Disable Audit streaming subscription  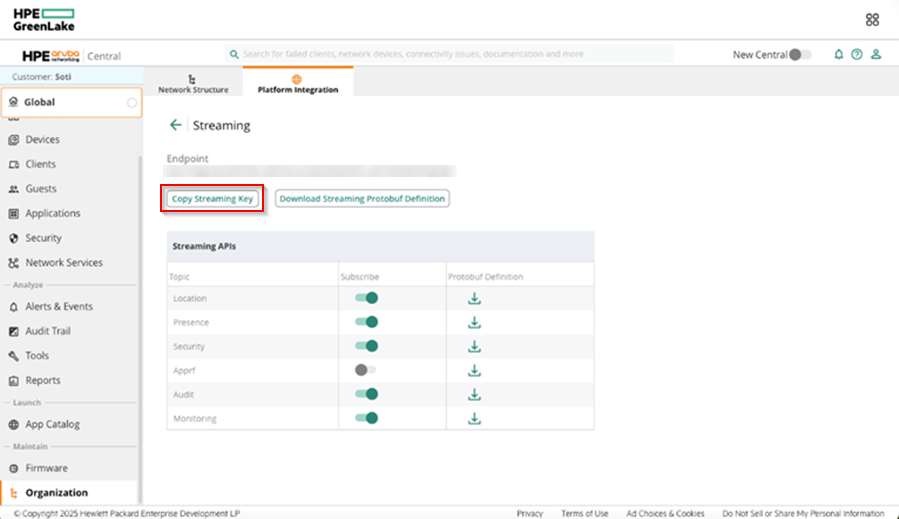pyautogui.click(x=366, y=394)
